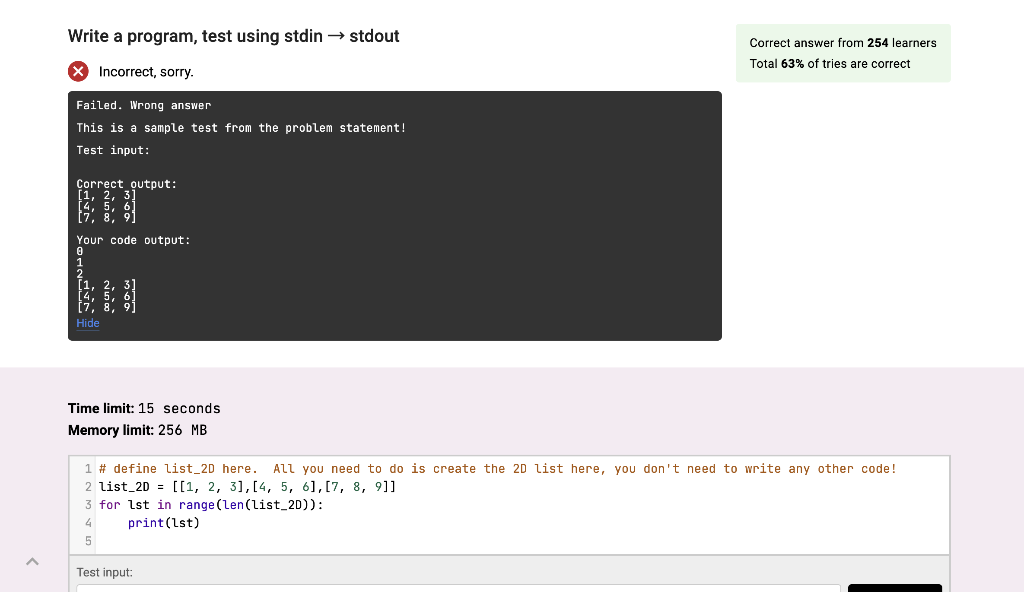
Task: Click the 'Failed. Wrong answer' message
Action: tap(144, 105)
